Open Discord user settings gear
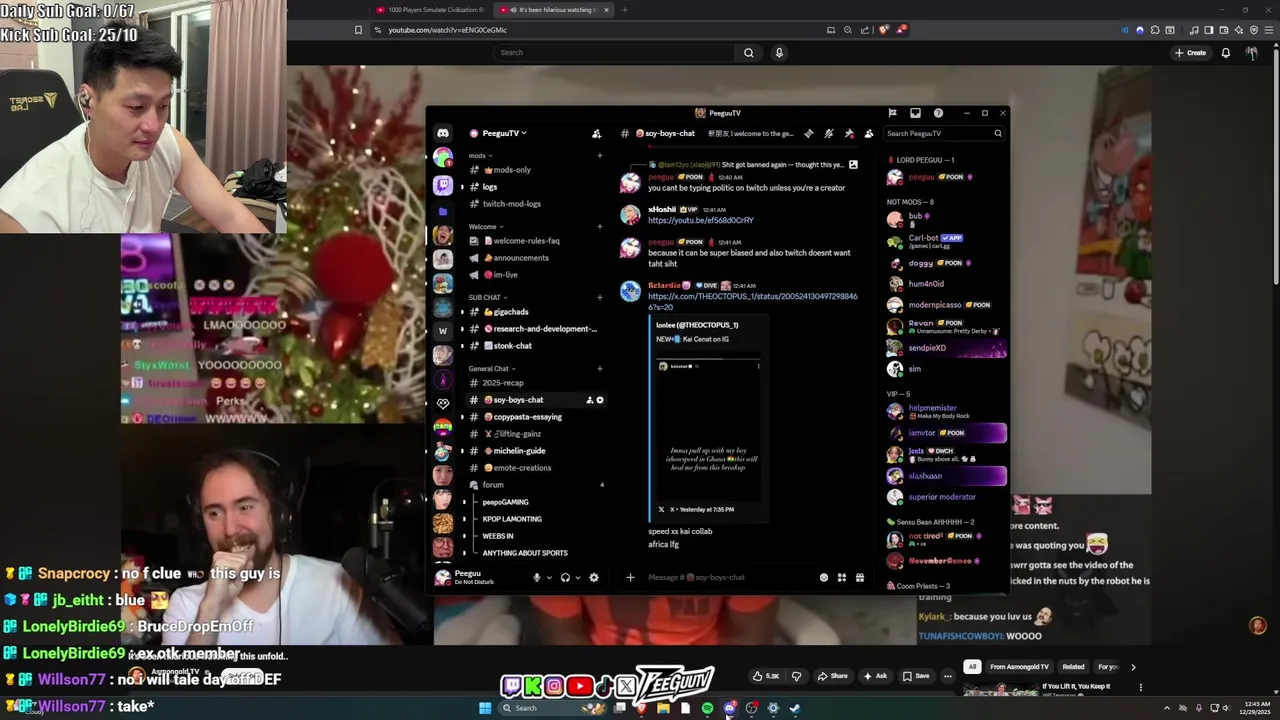Screen dimensions: 1280x720 pyautogui.click(x=594, y=577)
